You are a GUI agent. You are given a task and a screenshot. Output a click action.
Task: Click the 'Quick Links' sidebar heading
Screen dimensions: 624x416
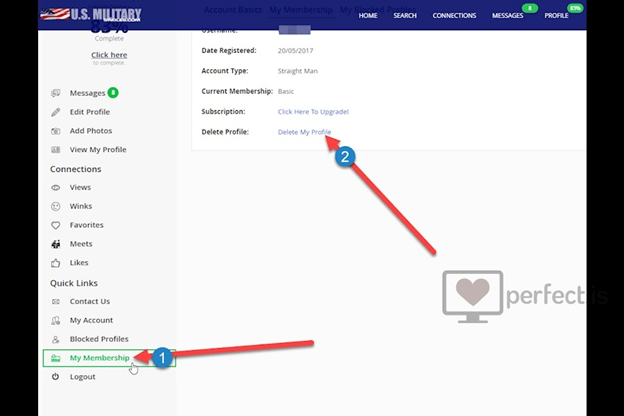pos(74,283)
